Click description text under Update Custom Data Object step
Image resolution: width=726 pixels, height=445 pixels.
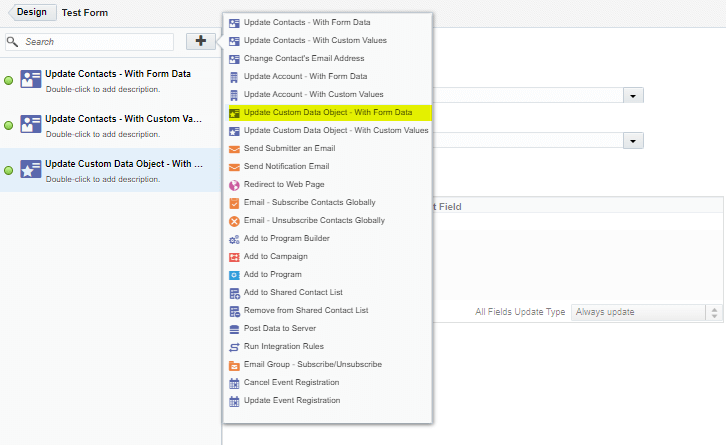pyautogui.click(x=103, y=179)
